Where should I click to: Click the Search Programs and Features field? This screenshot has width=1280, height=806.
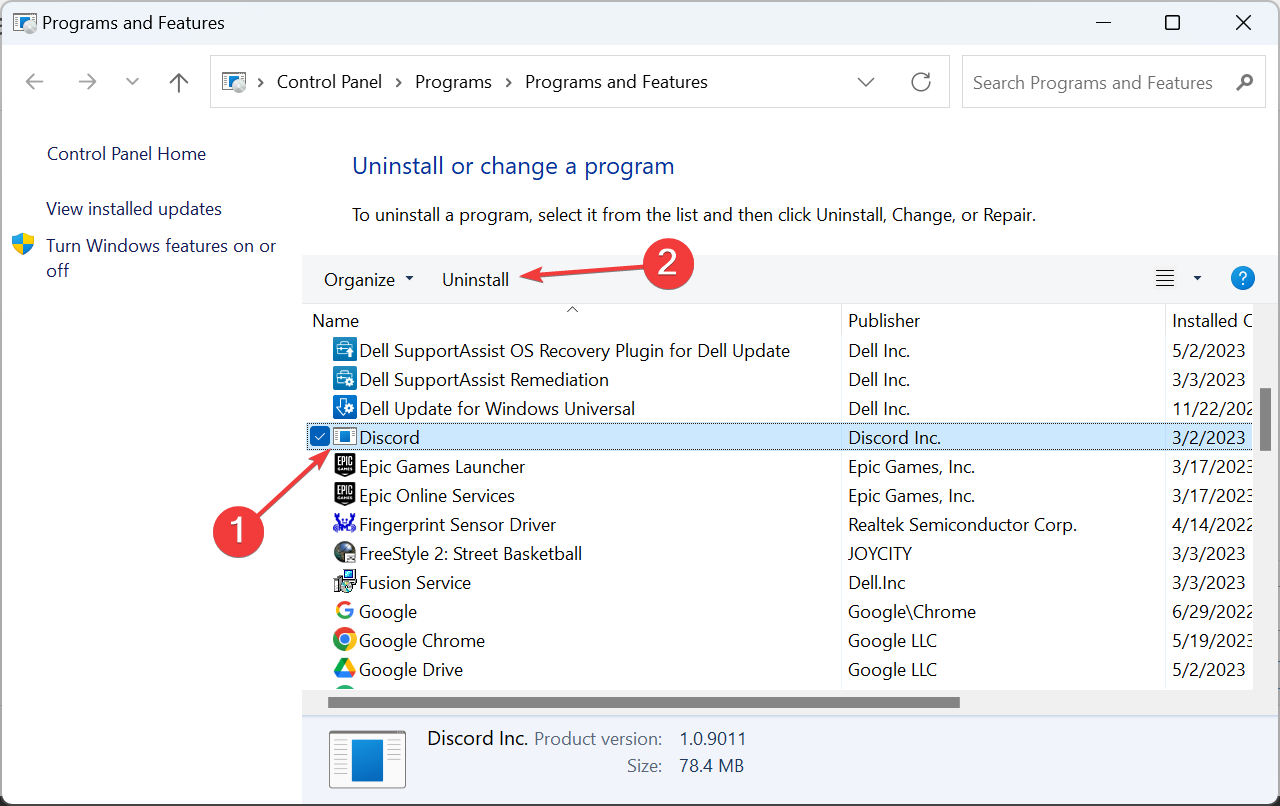click(1113, 82)
